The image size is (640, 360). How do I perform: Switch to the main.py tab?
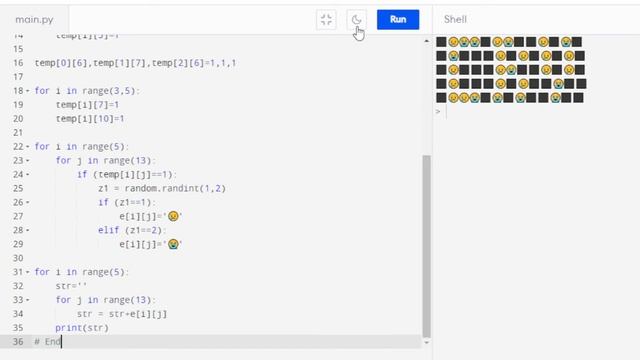(34, 20)
